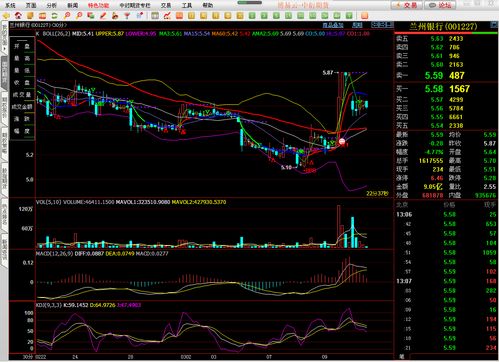This screenshot has width=499, height=362.
Task: Click the green circular refresh icon
Action: click(54, 15)
